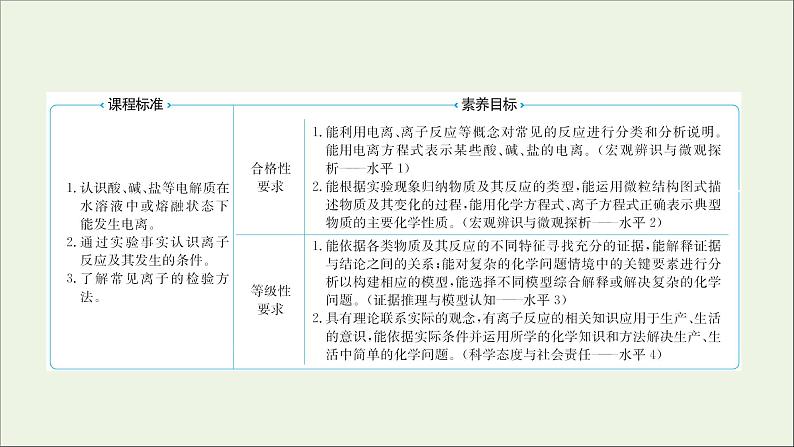Click the text 析——水平 1
The width and height of the screenshot is (794, 447).
tap(368, 168)
